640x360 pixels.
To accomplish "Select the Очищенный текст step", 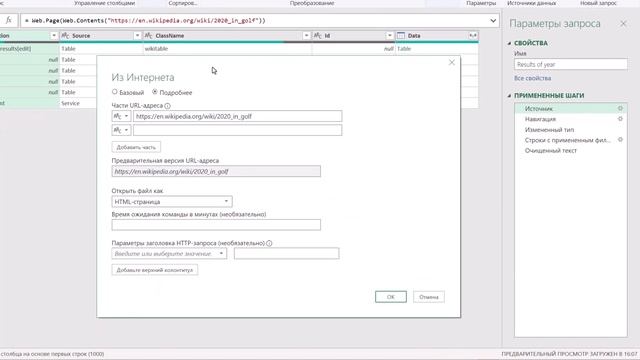I will pos(571,151).
